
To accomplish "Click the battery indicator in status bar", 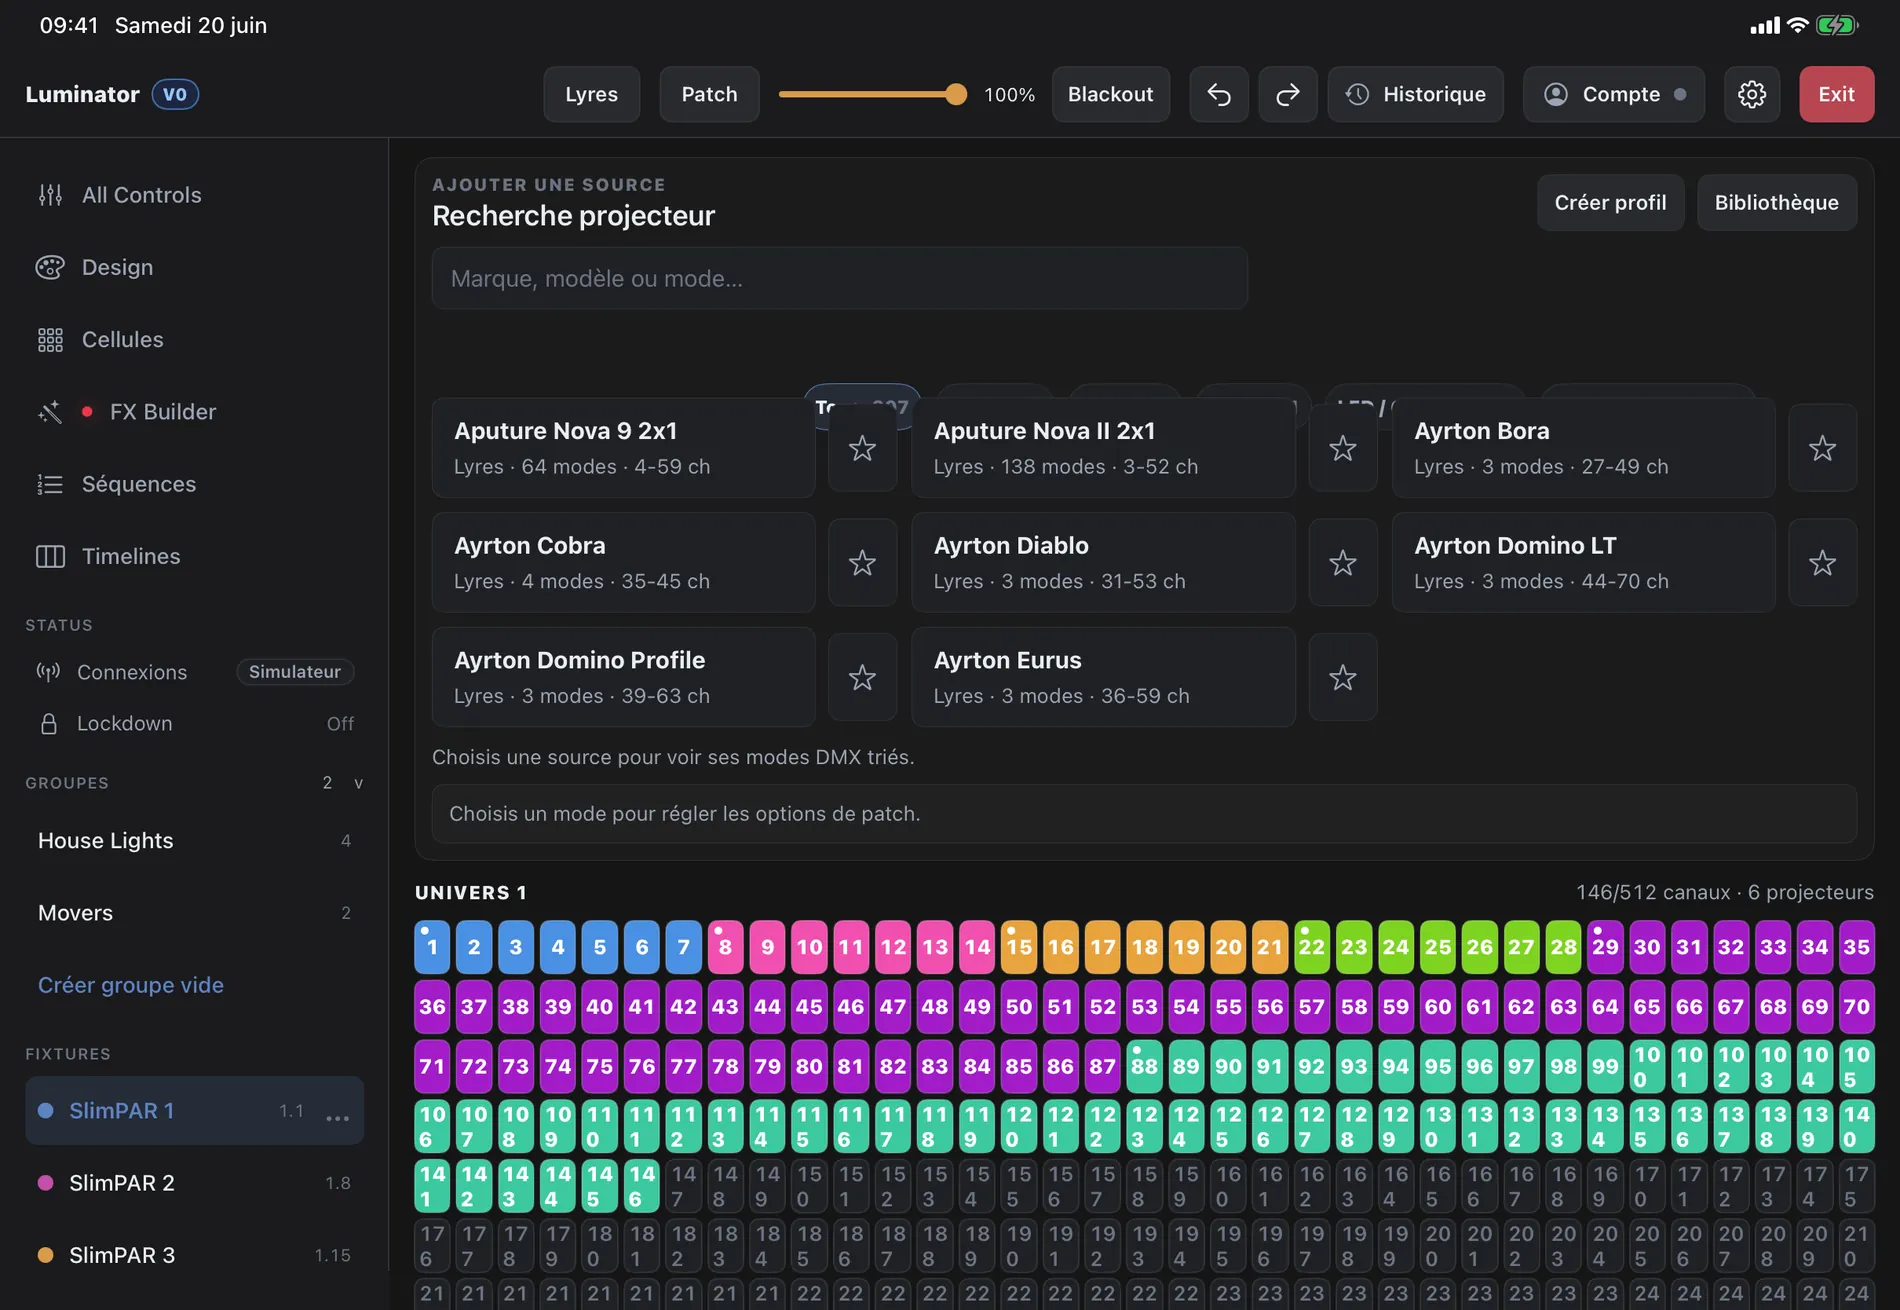I will pos(1837,25).
